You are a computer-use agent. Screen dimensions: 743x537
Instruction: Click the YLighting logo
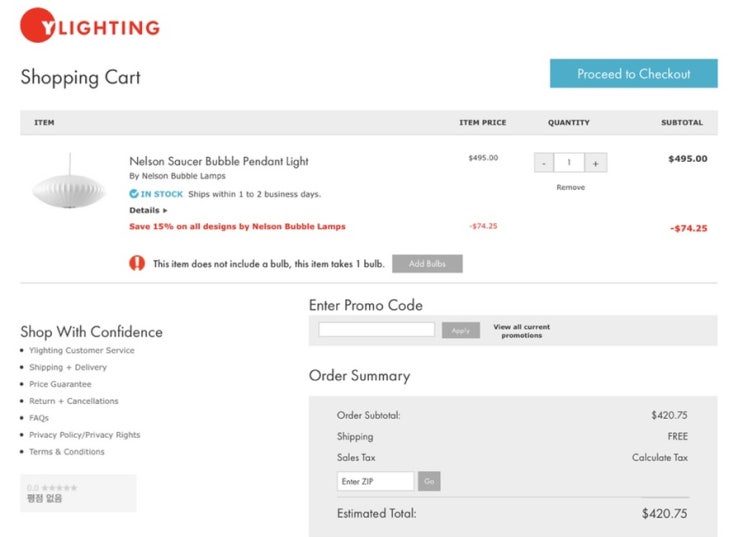click(x=90, y=26)
